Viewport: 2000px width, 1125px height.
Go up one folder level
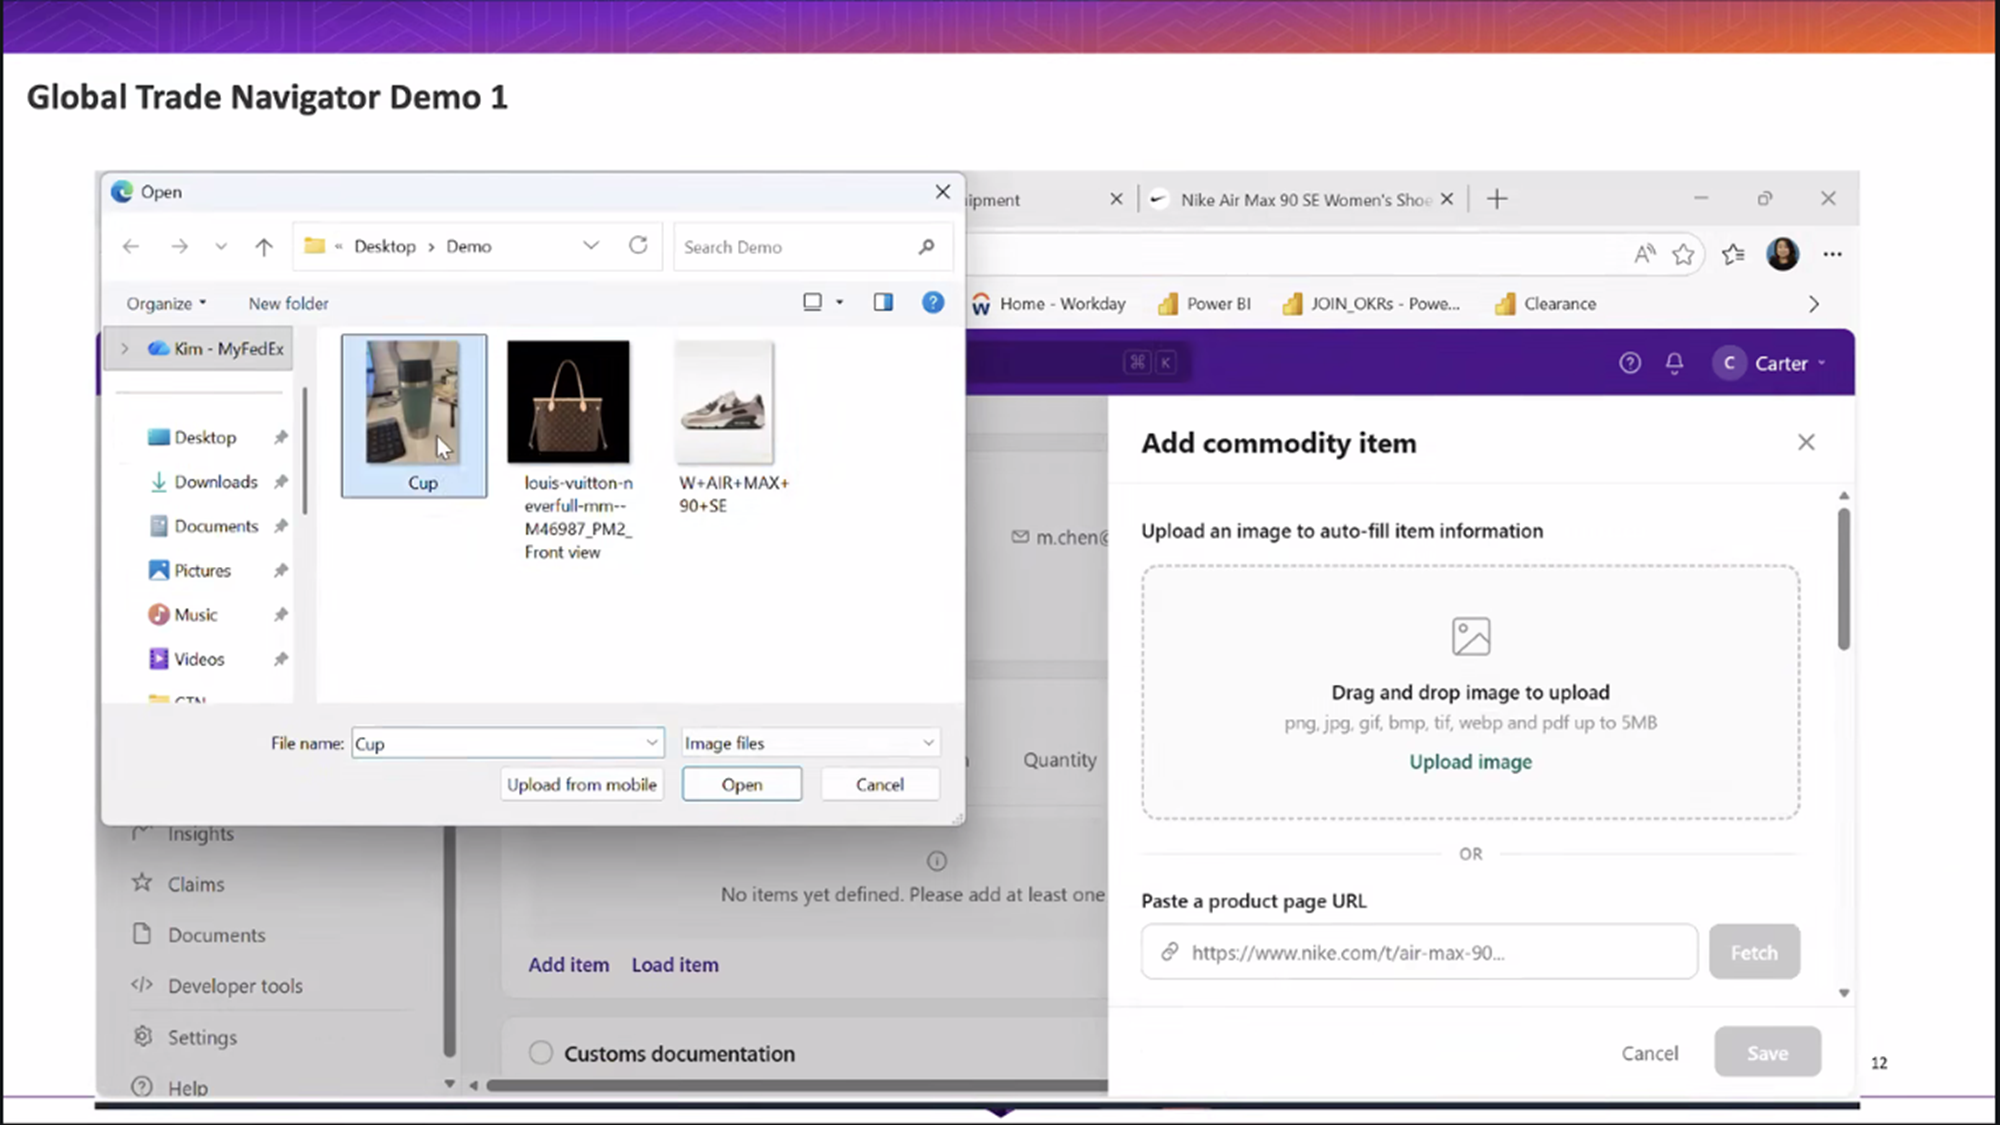[x=264, y=246]
